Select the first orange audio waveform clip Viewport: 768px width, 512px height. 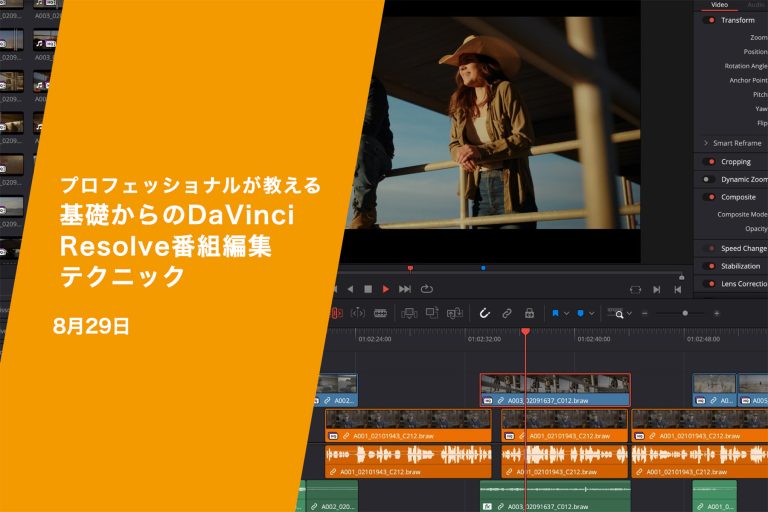click(x=408, y=461)
